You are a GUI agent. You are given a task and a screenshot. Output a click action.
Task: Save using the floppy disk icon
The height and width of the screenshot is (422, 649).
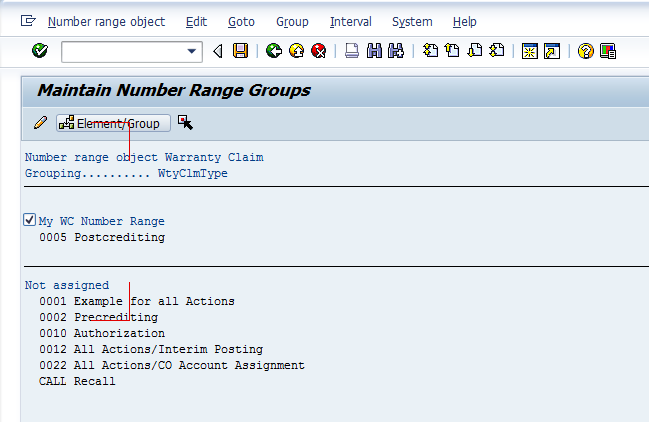point(240,51)
